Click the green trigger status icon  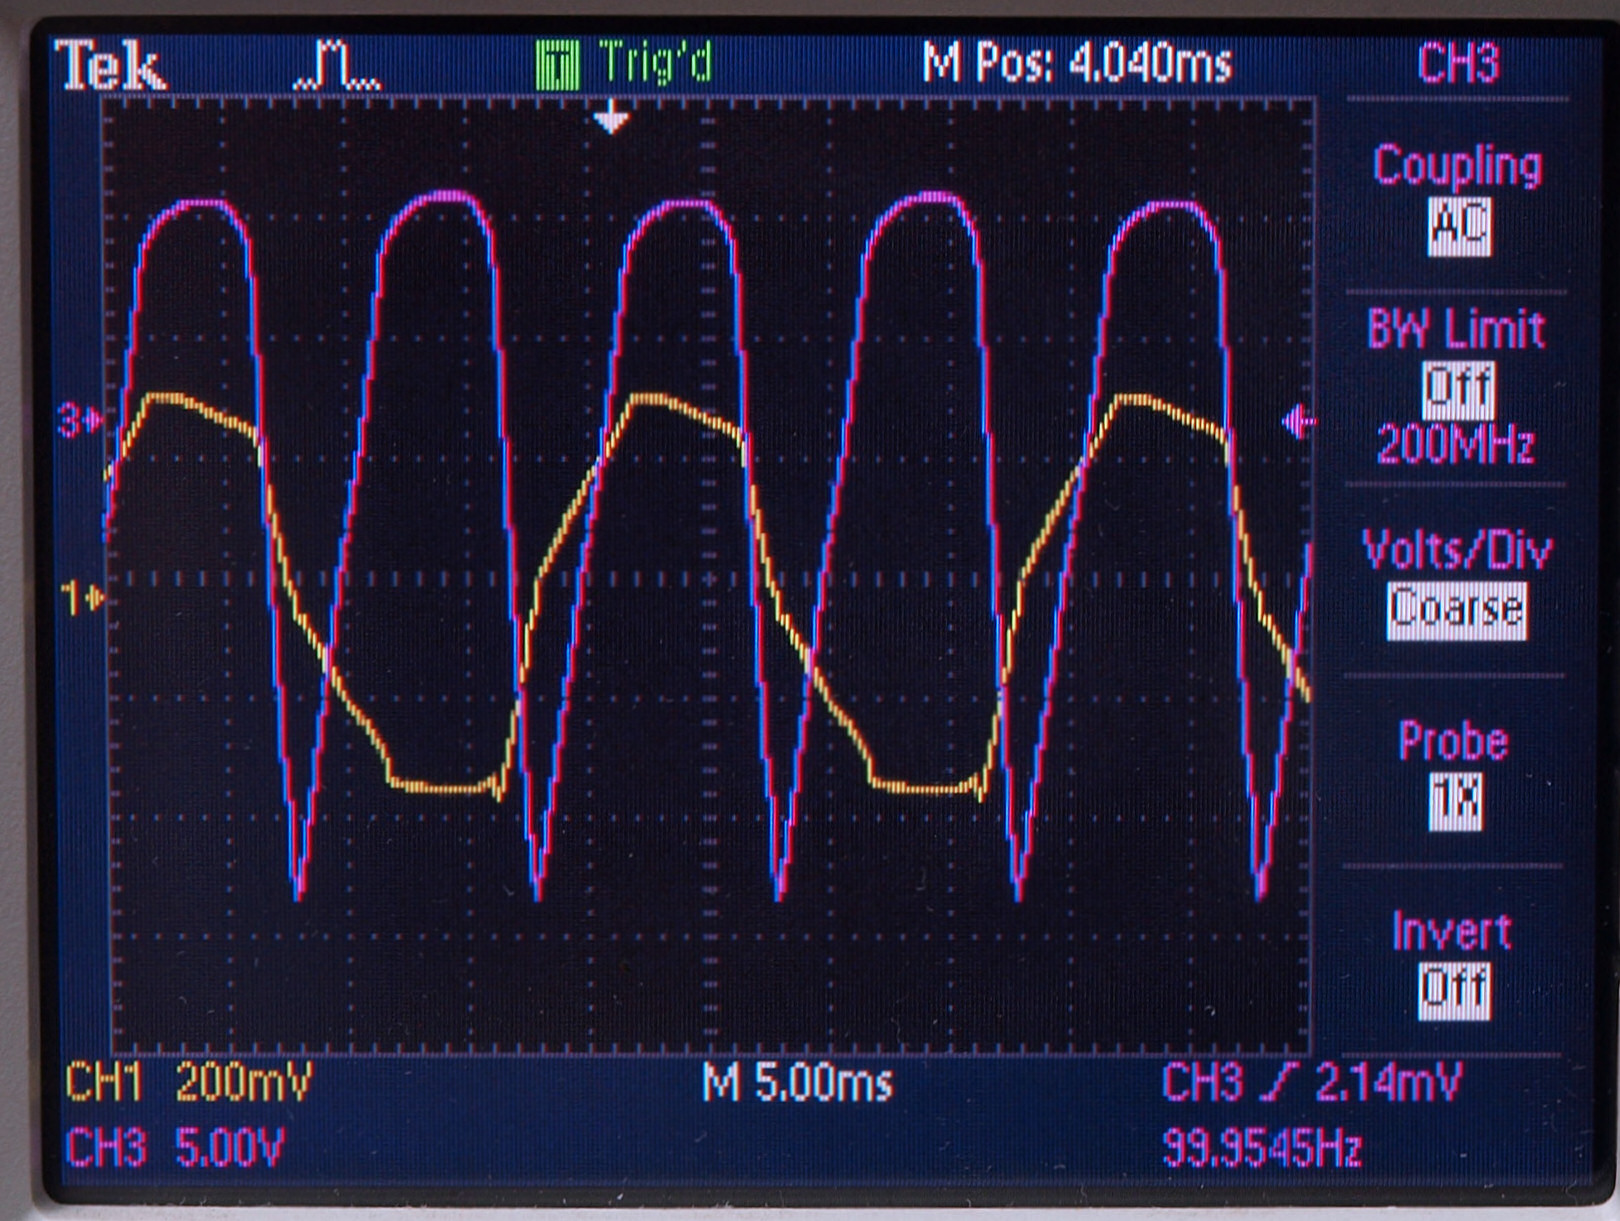click(x=557, y=66)
